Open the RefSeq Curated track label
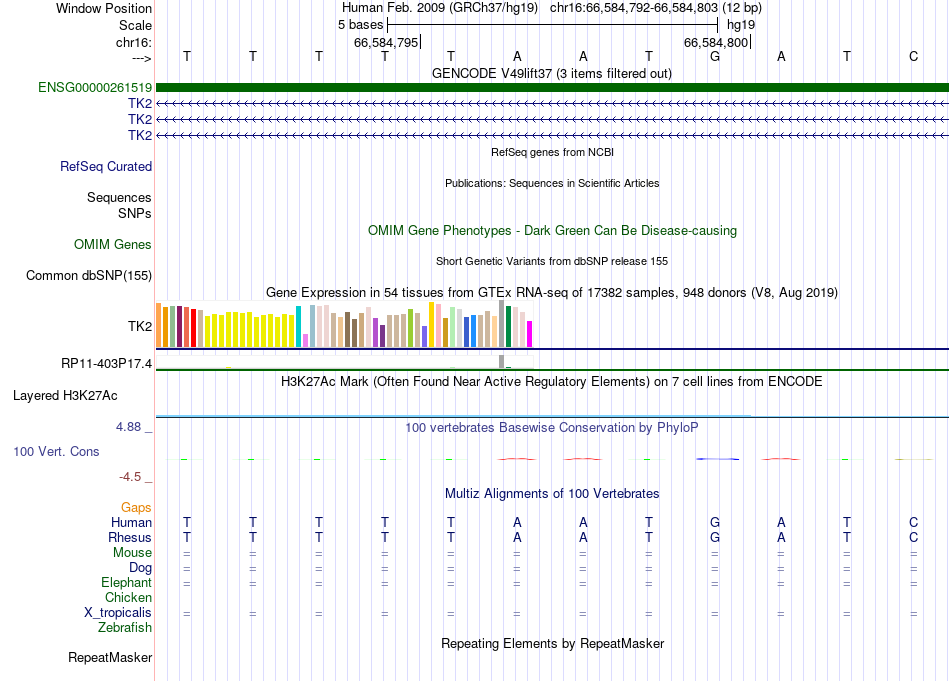950x681 pixels. coord(106,167)
